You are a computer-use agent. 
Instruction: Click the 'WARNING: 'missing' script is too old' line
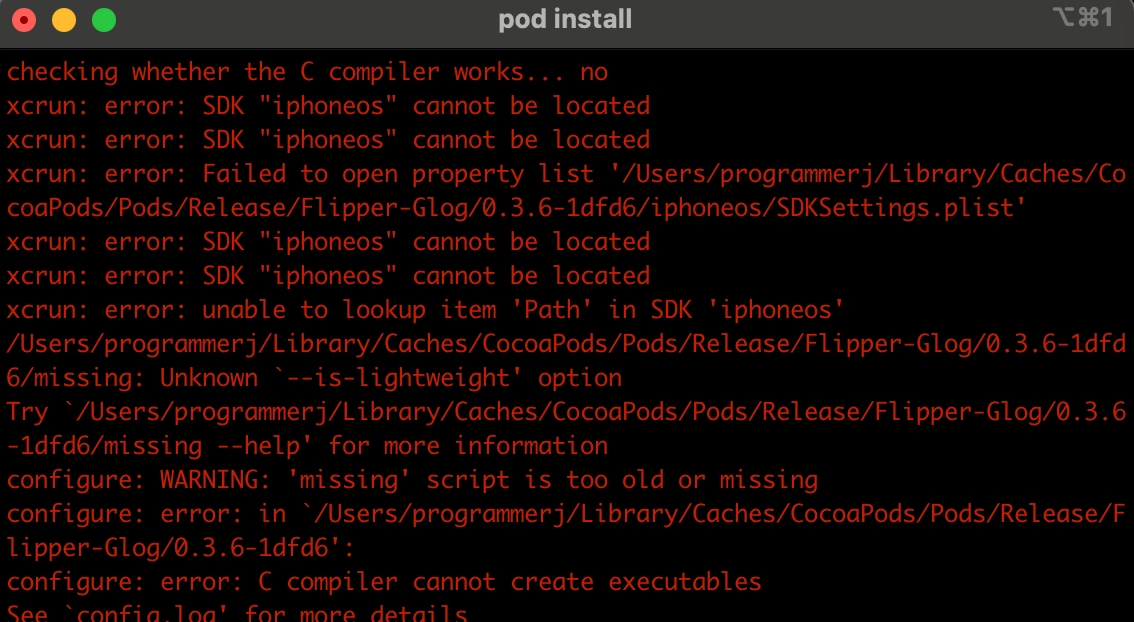[489, 480]
